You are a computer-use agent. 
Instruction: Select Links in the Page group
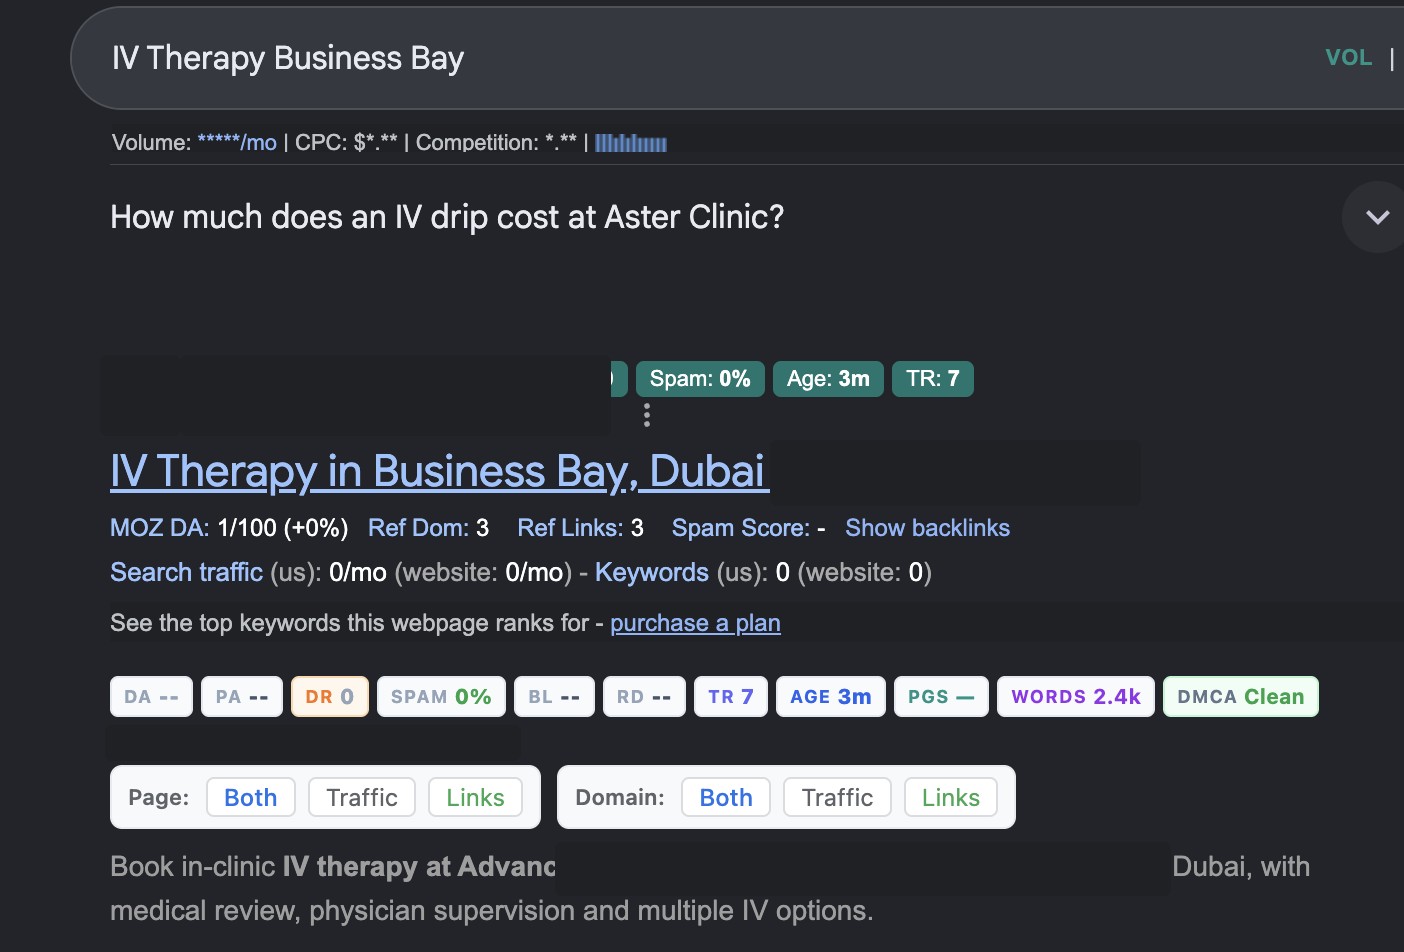(475, 797)
